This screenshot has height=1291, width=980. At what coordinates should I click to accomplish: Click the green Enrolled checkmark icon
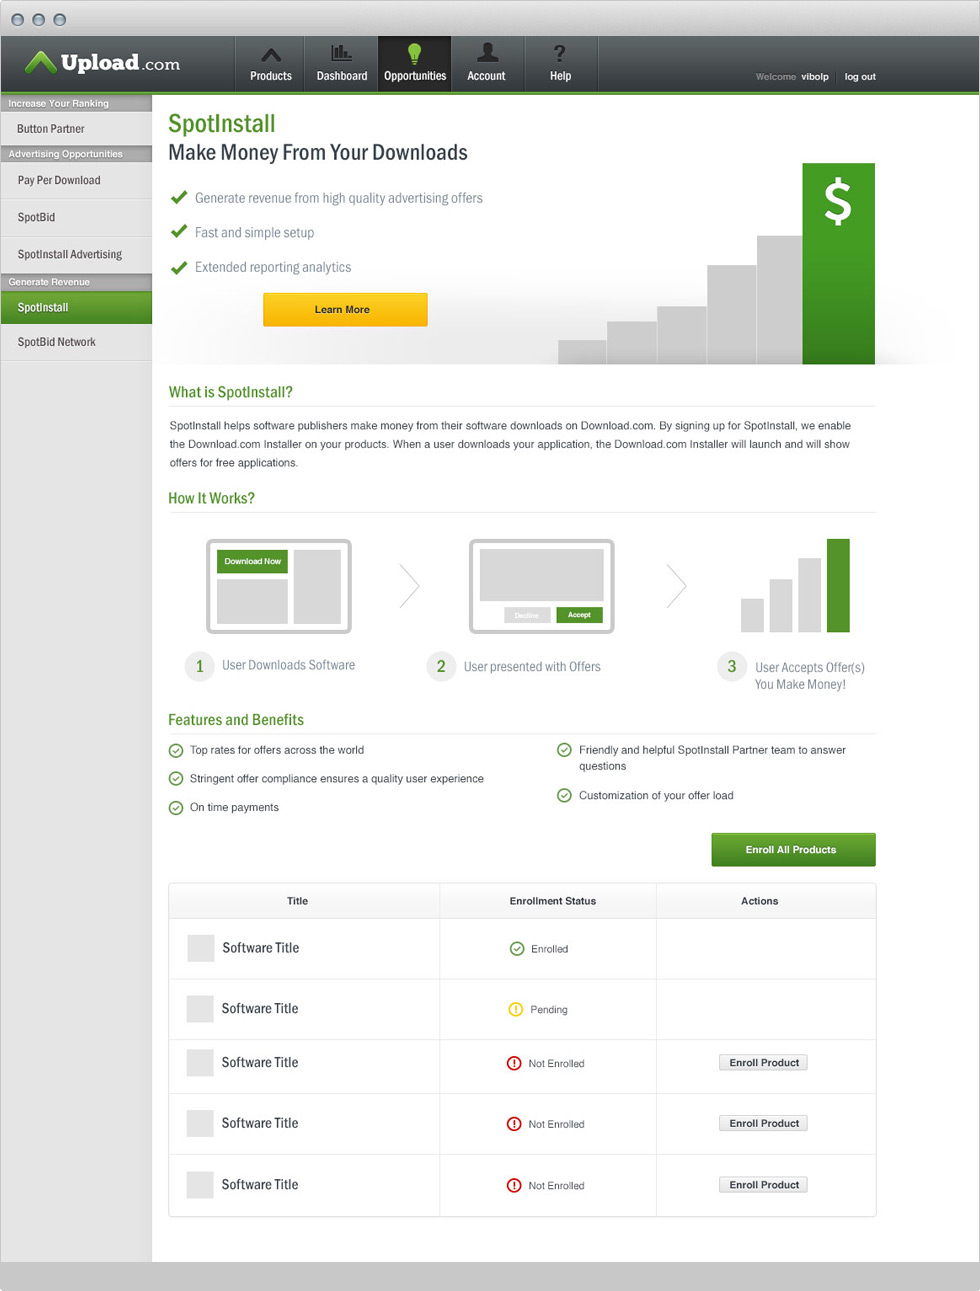[517, 949]
